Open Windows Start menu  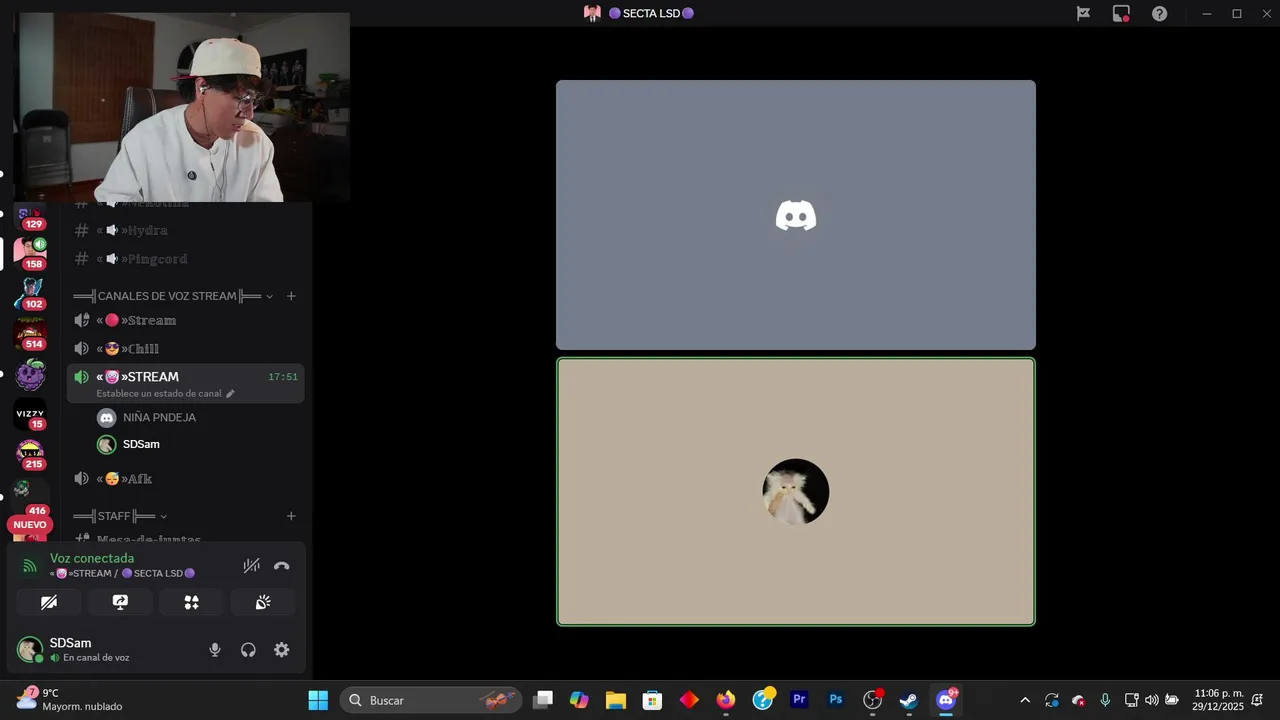click(x=318, y=700)
